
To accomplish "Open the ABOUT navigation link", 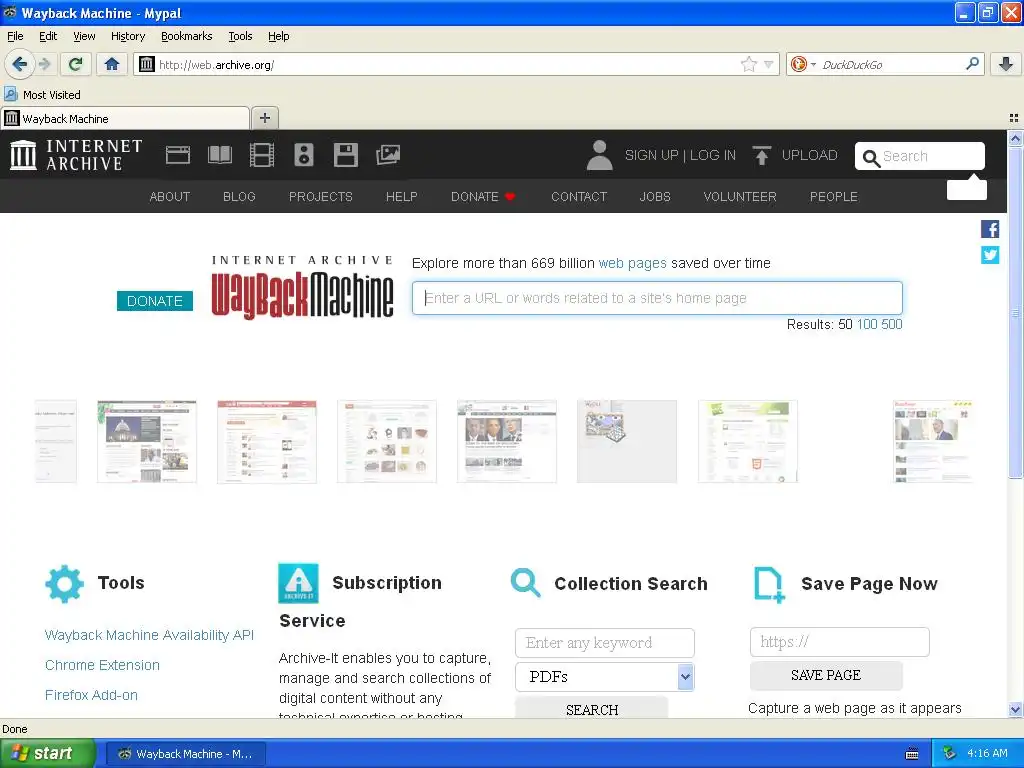I will pyautogui.click(x=170, y=197).
